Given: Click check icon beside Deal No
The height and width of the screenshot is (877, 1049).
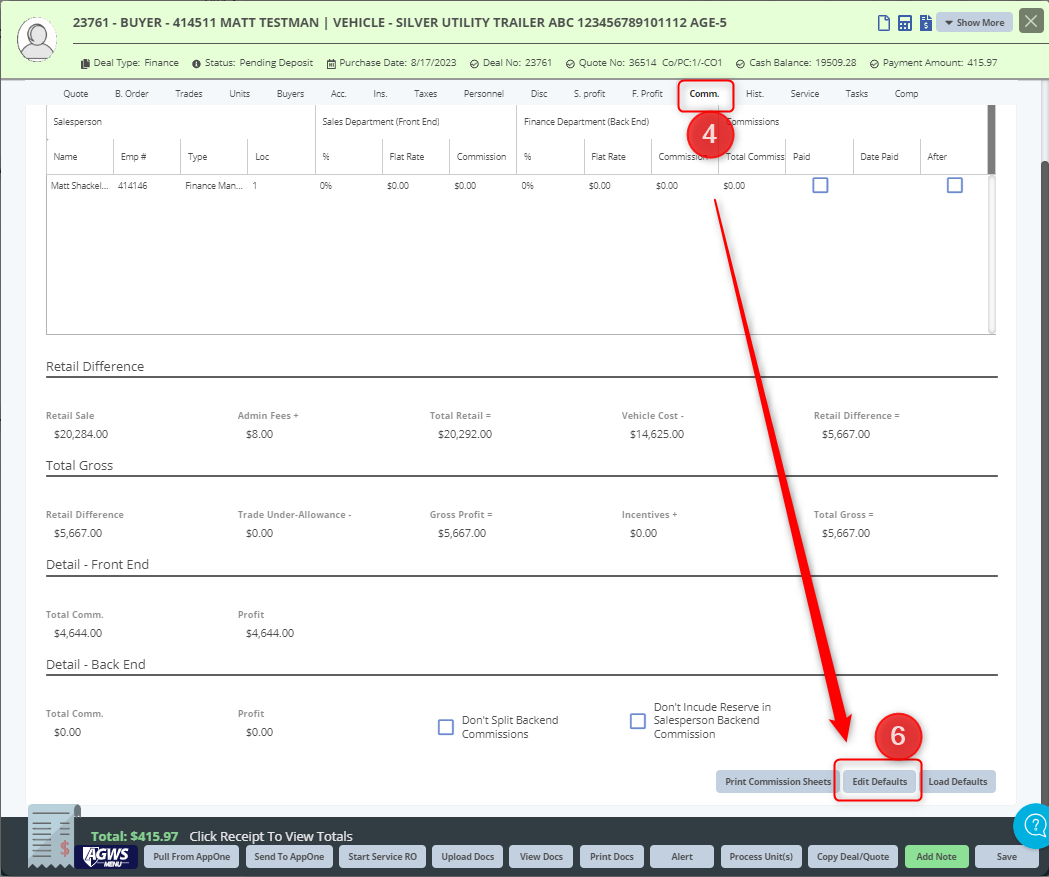Looking at the screenshot, I should pos(474,64).
